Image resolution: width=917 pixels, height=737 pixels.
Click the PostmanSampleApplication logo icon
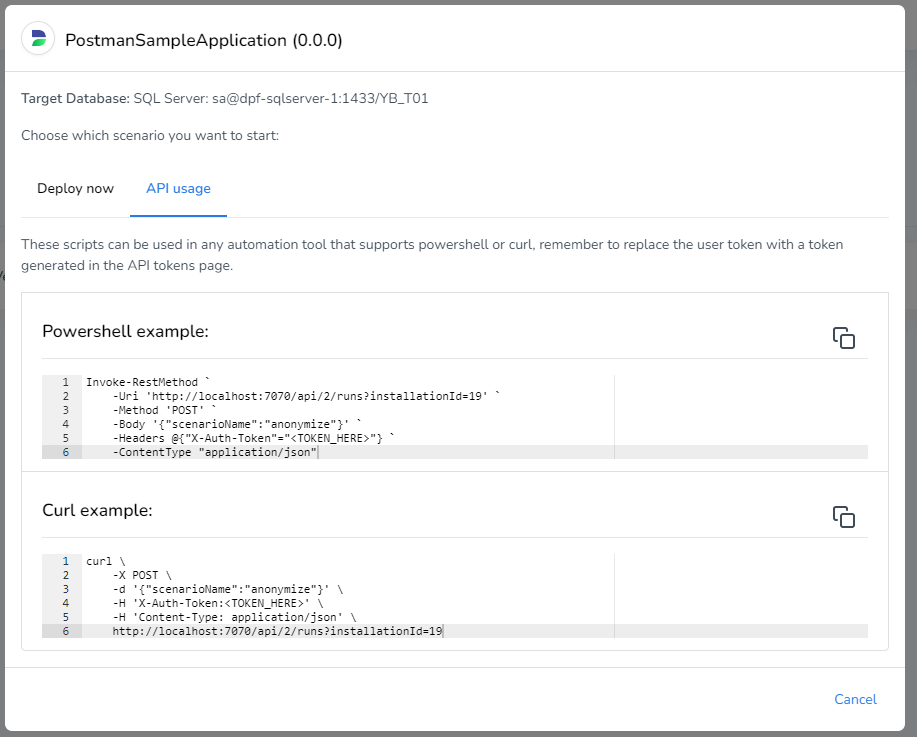(x=37, y=39)
